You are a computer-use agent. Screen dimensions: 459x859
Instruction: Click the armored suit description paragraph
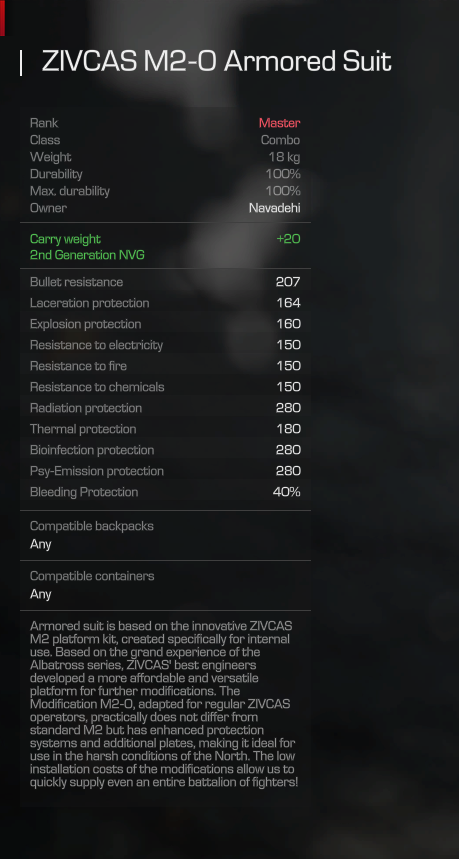pos(164,704)
